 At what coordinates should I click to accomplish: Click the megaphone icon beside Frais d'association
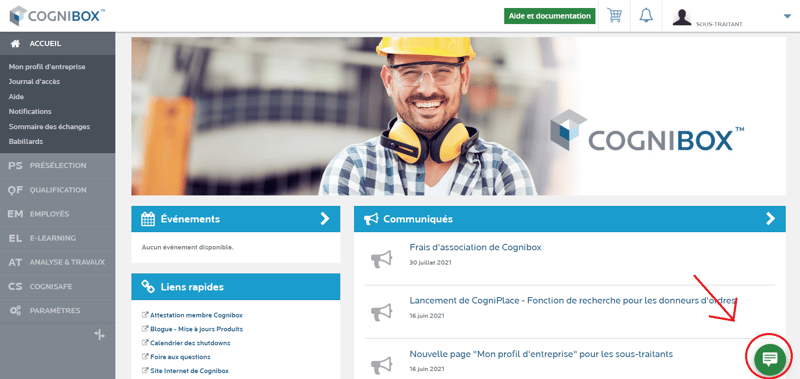[x=381, y=259]
